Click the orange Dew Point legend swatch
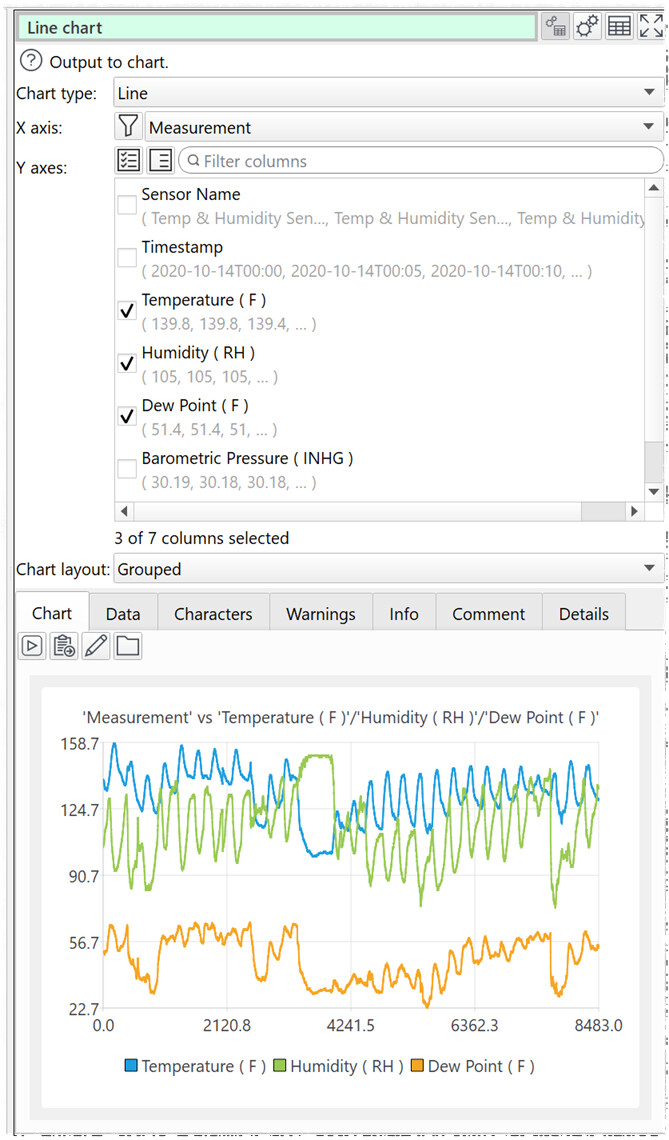 pos(417,1066)
